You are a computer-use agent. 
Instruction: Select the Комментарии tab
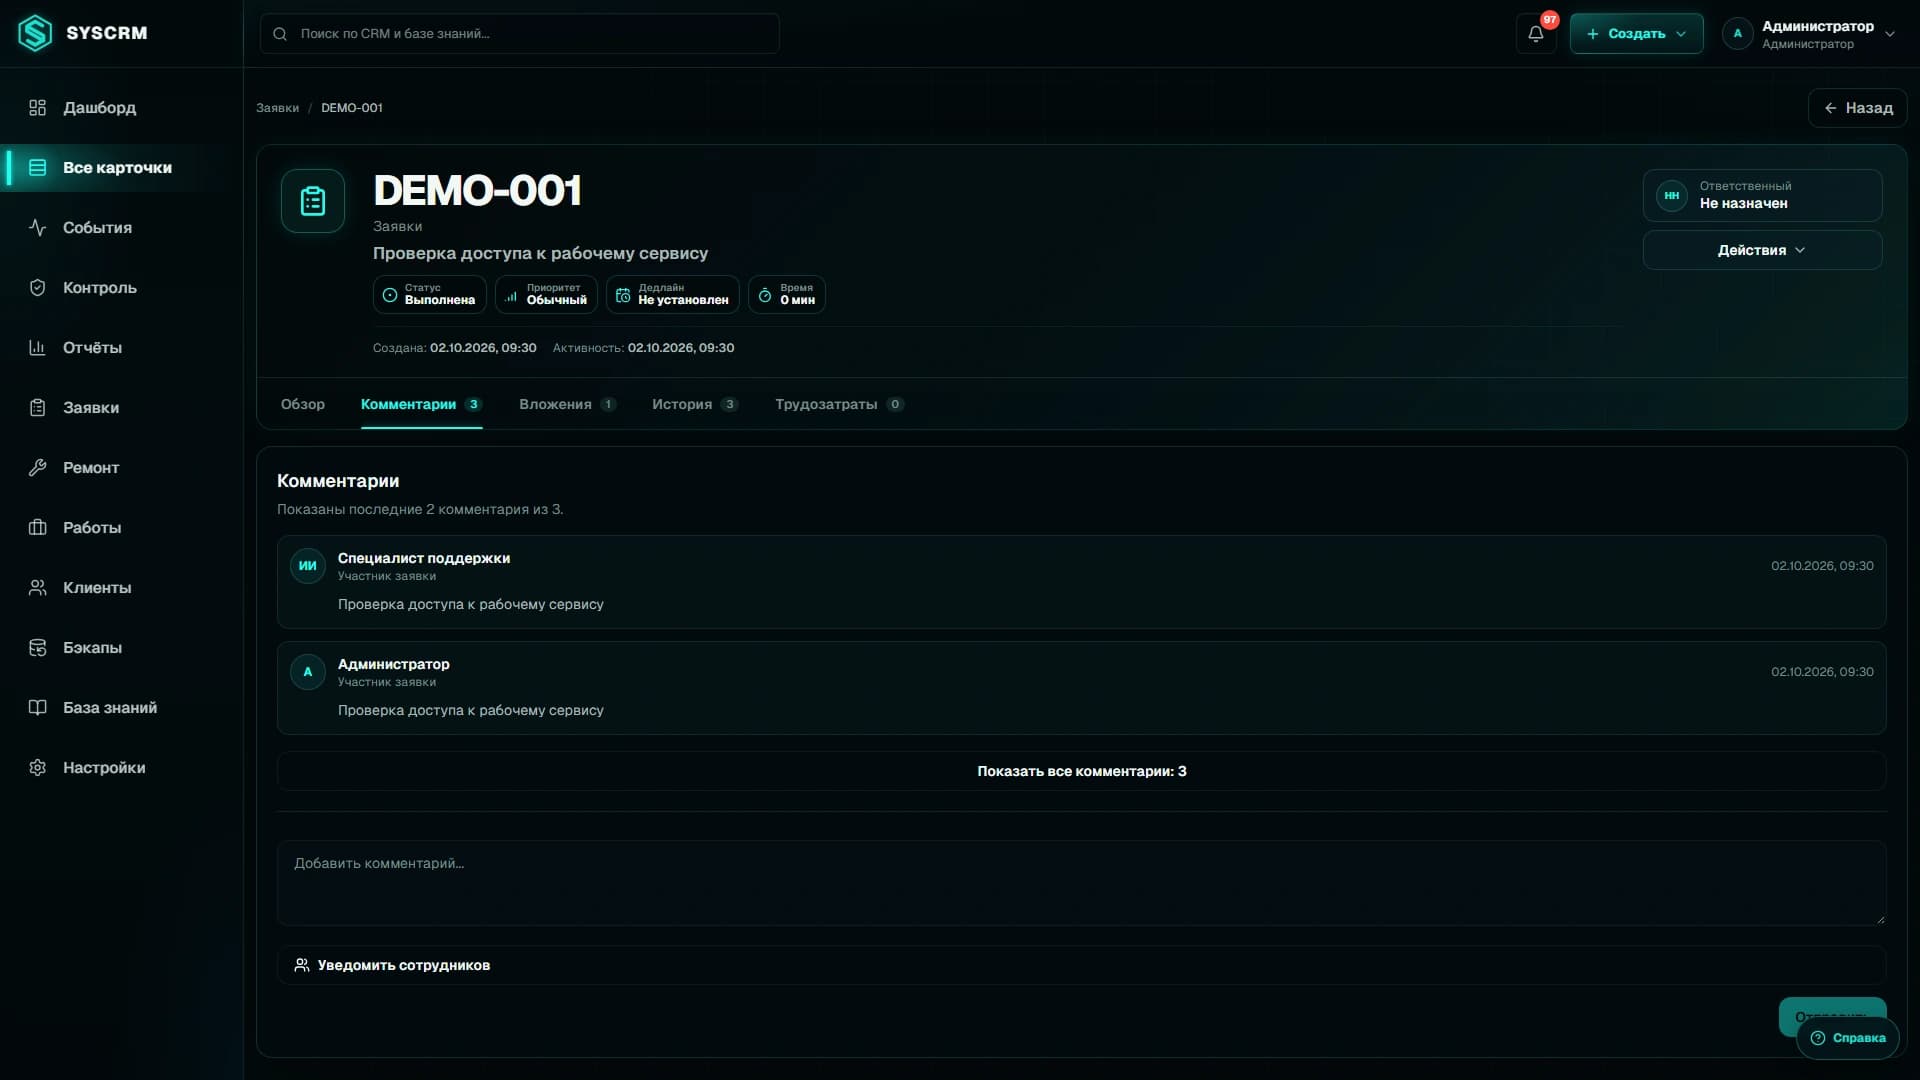(x=421, y=404)
